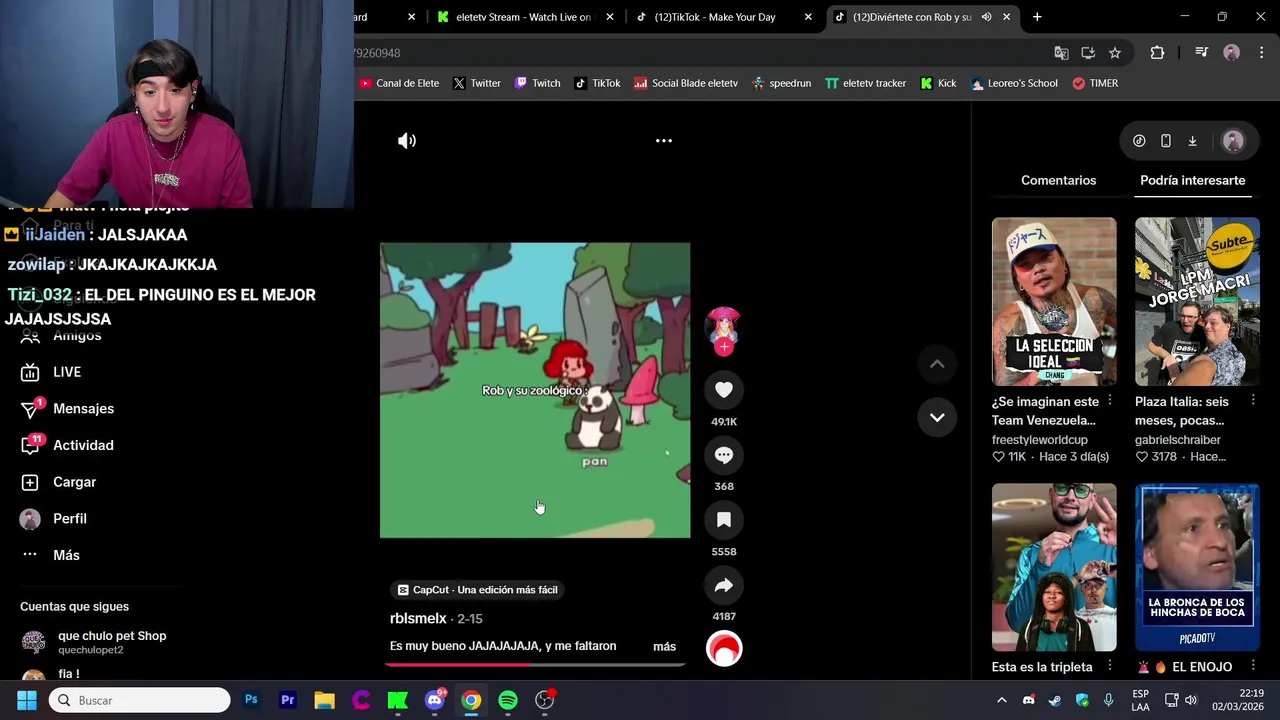The height and width of the screenshot is (720, 1280).
Task: Open Twitch bookmark
Action: click(537, 83)
